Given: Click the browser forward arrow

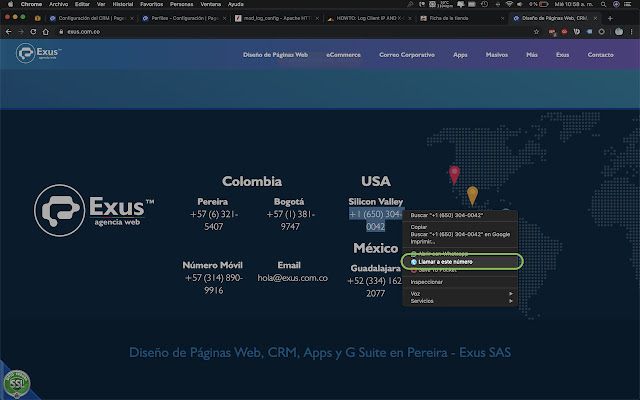Looking at the screenshot, I should click(21, 31).
